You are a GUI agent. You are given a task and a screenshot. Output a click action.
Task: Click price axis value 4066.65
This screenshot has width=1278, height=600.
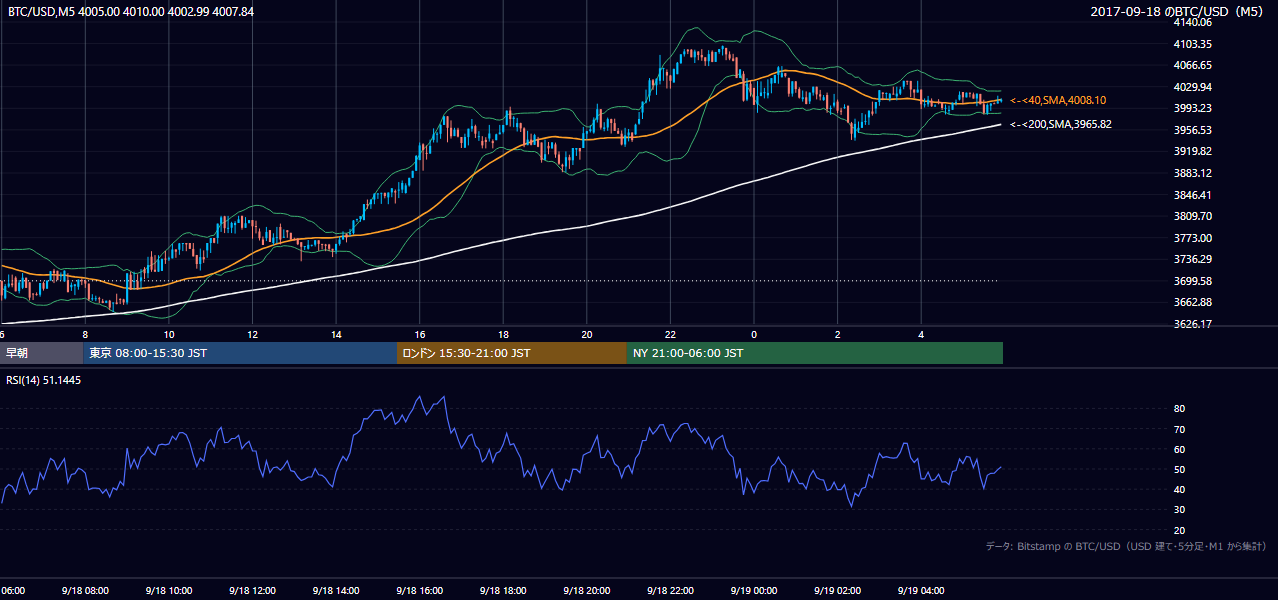tap(1193, 65)
